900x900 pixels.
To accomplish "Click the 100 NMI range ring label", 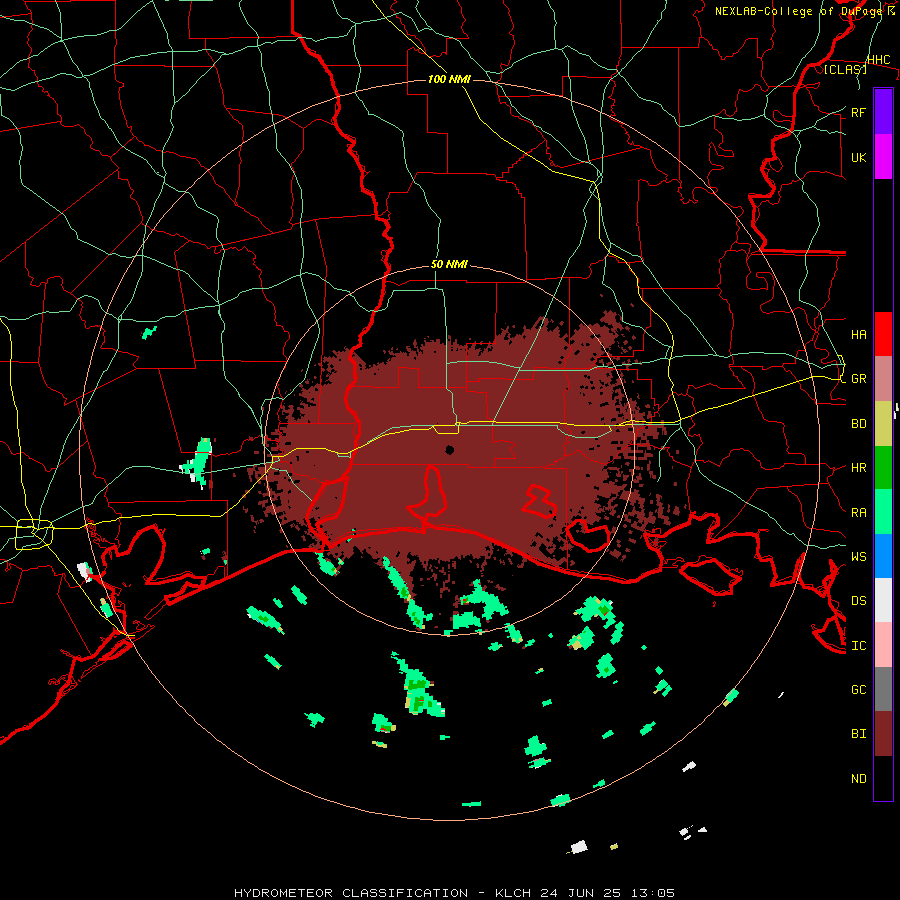I will pos(449,79).
